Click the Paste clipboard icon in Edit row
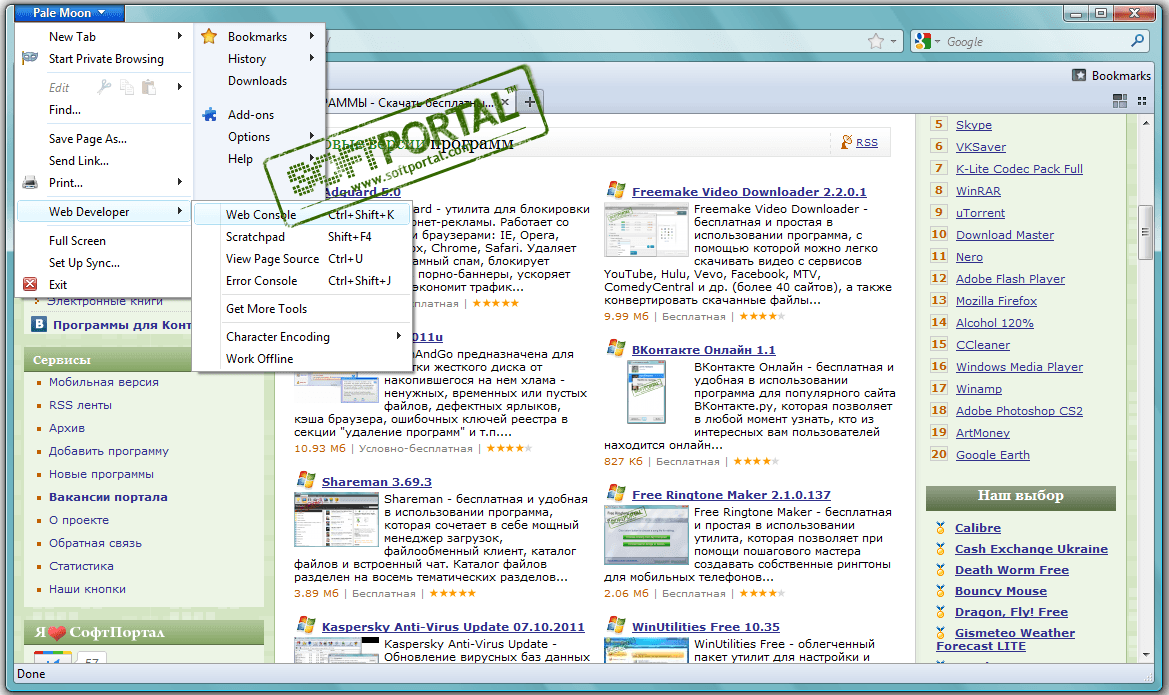Viewport: 1169px width, 695px height. point(149,87)
